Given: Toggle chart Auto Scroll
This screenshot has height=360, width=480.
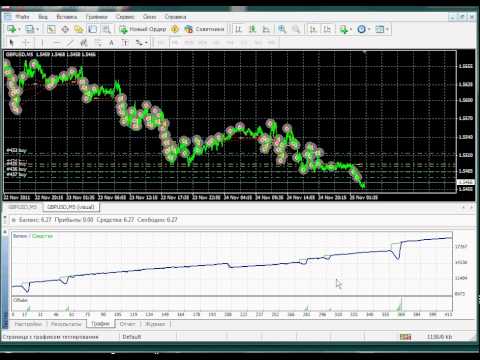Looking at the screenshot, I should click(313, 29).
